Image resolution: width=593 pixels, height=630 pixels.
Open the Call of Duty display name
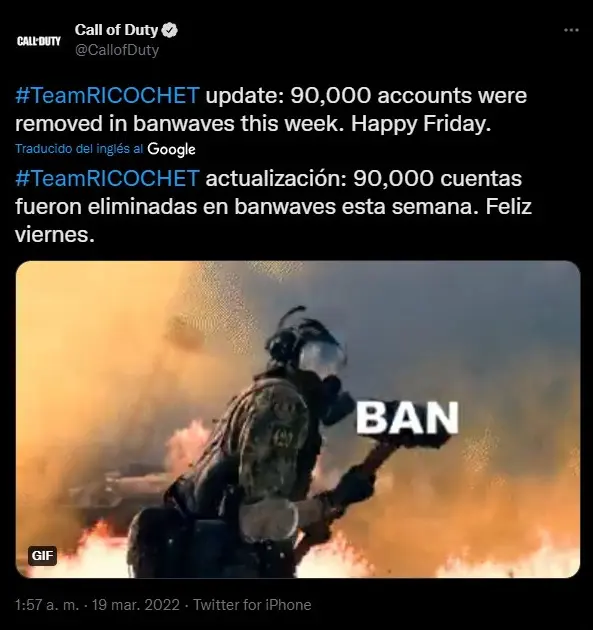(x=116, y=30)
